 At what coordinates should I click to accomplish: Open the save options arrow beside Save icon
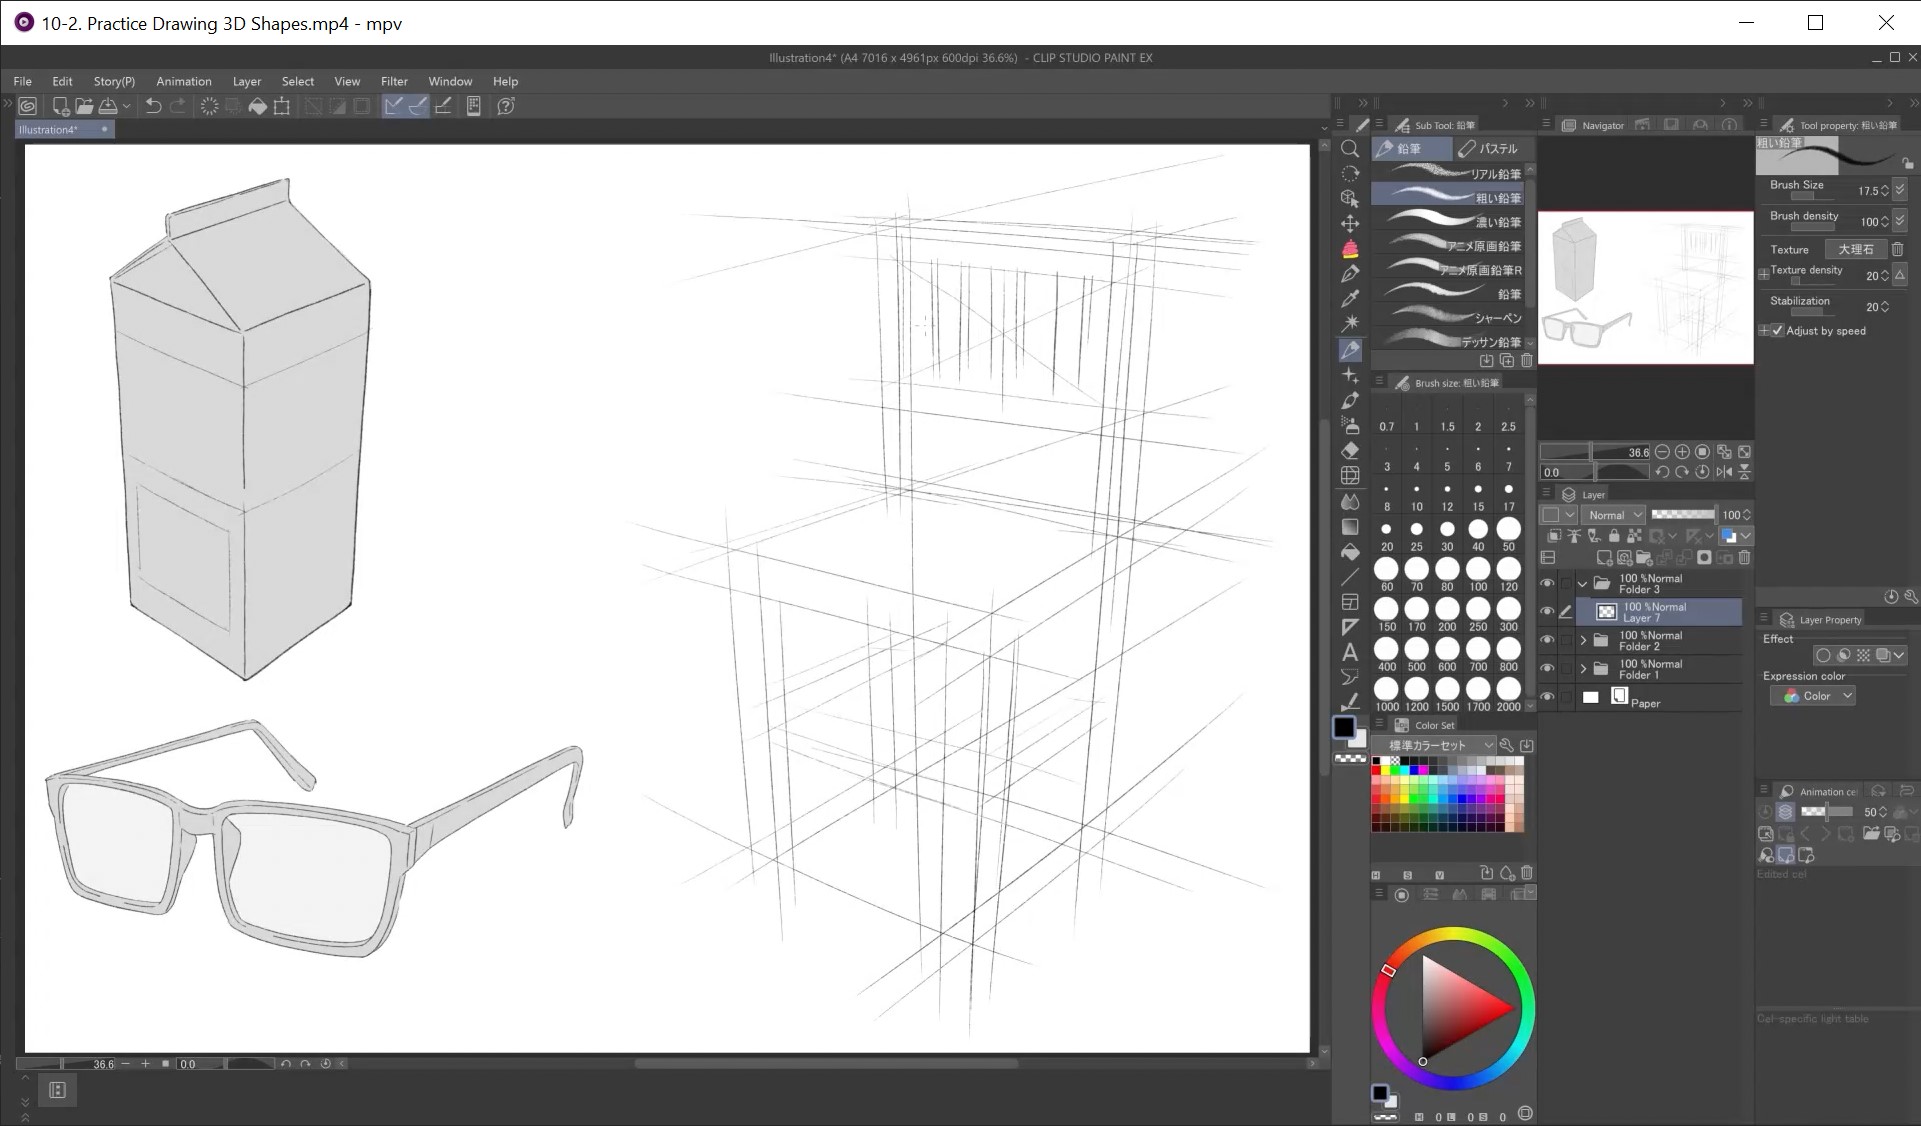click(x=127, y=107)
